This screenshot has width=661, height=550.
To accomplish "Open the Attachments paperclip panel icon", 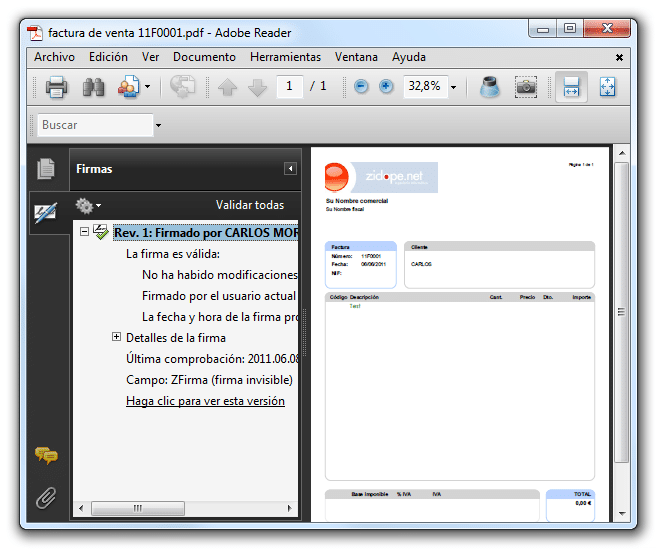I will (46, 498).
